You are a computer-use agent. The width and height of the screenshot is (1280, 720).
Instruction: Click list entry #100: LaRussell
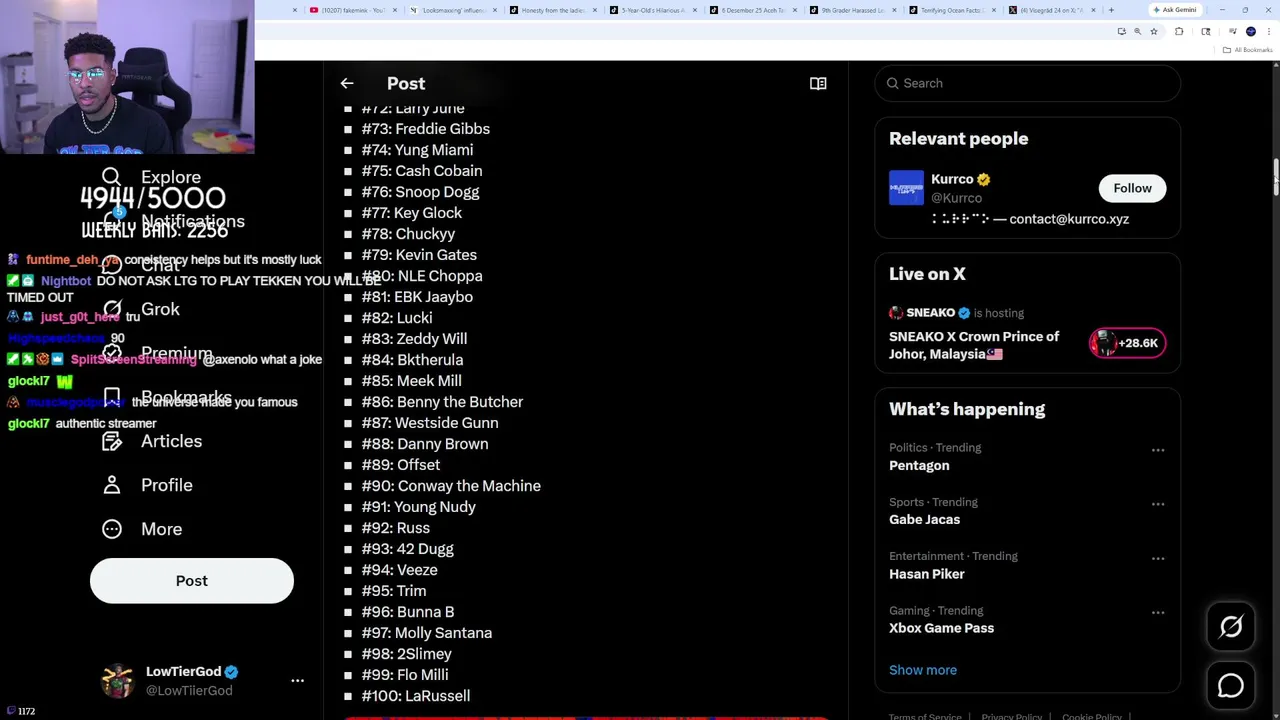pyautogui.click(x=416, y=696)
